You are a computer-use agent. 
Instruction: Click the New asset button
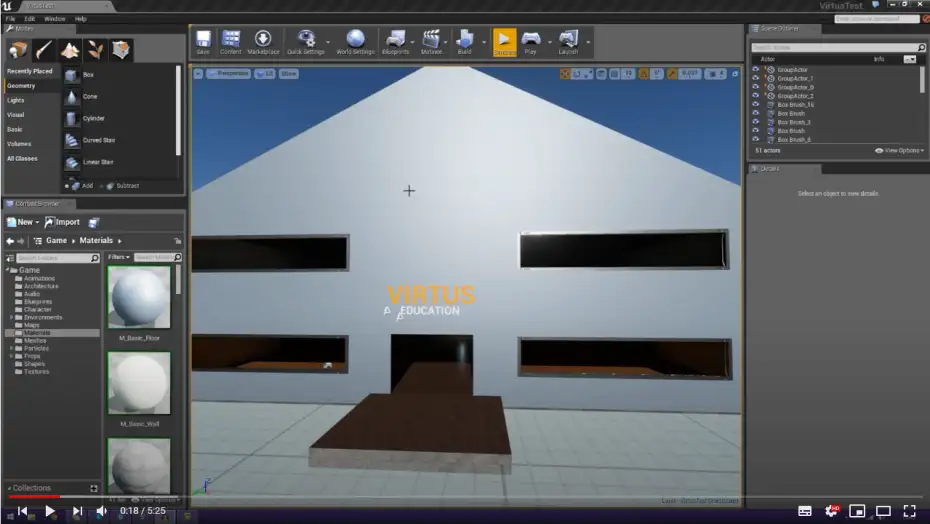point(23,223)
